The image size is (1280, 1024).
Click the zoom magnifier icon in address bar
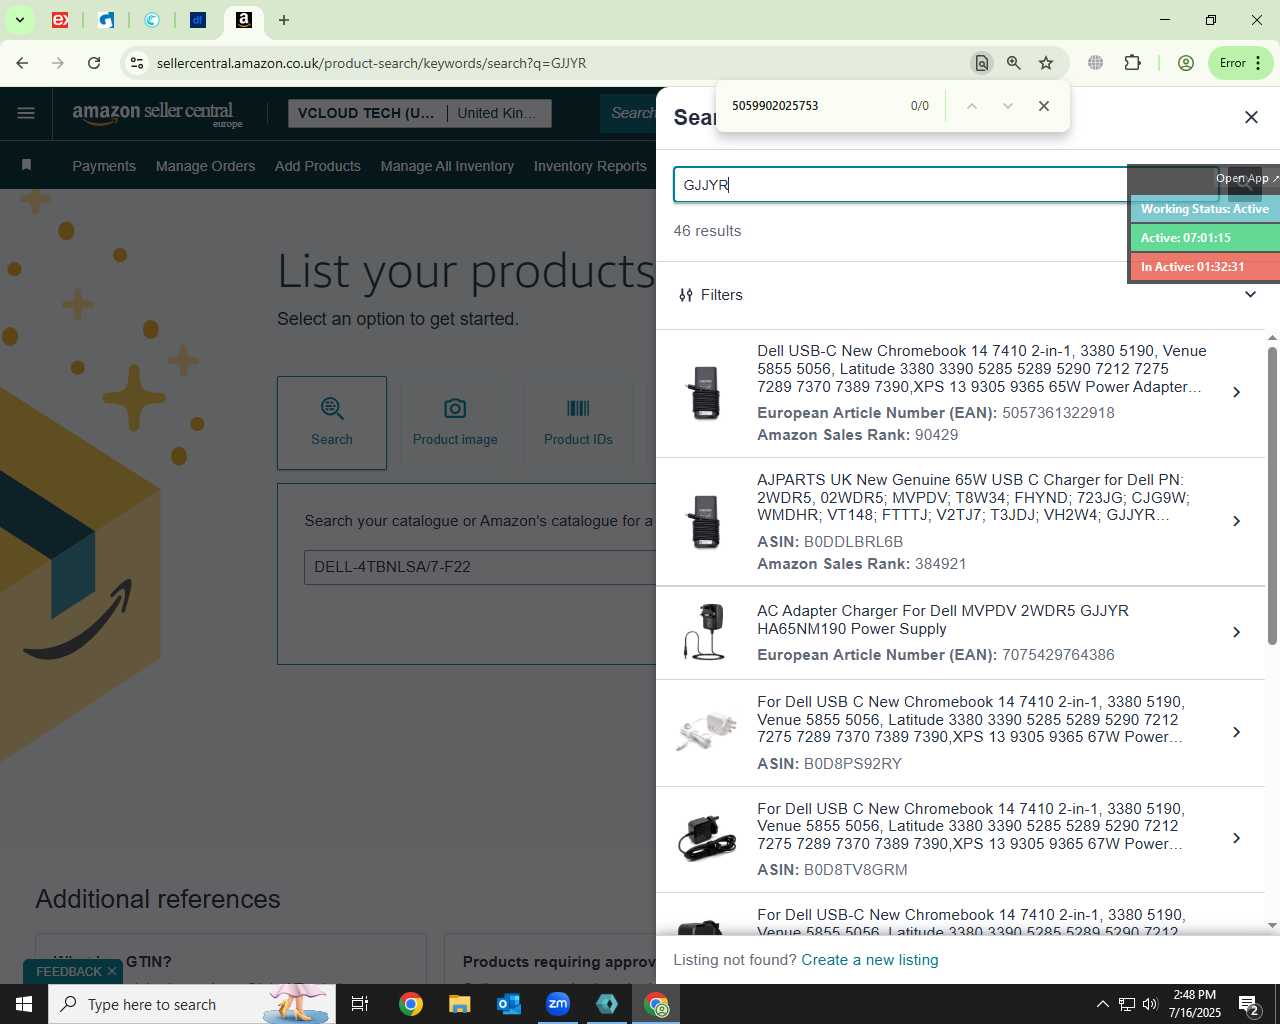pos(1014,63)
